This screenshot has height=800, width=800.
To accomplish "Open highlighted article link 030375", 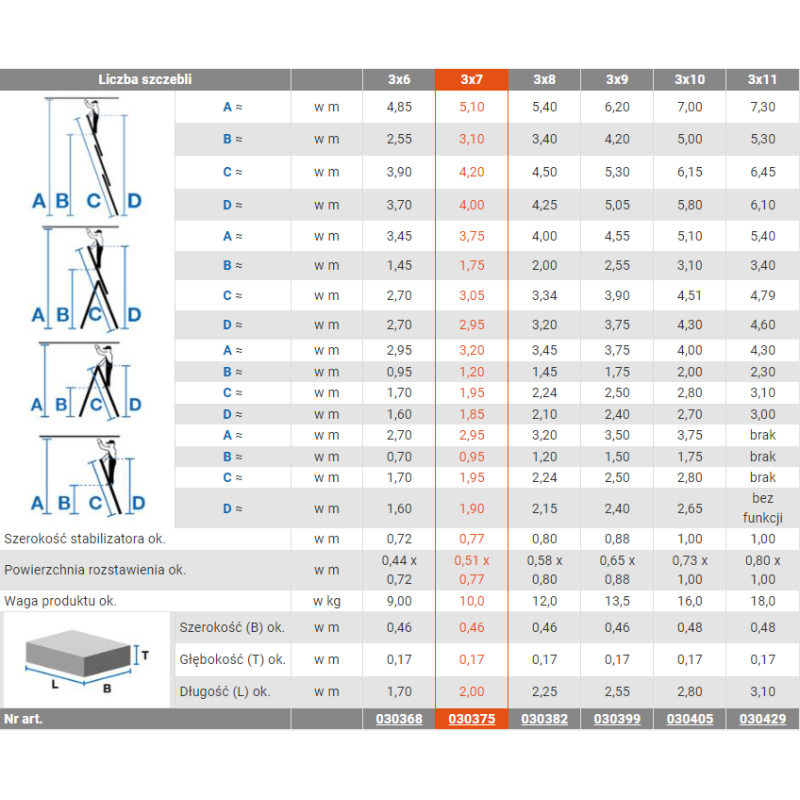I will click(471, 719).
